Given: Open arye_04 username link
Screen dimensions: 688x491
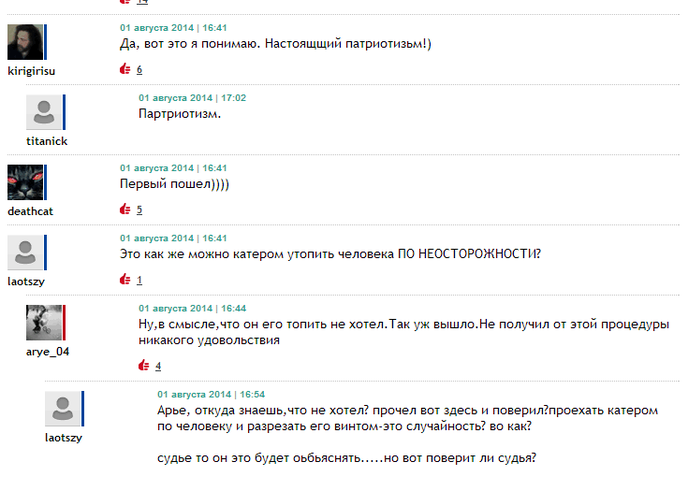Looking at the screenshot, I should click(x=47, y=352).
